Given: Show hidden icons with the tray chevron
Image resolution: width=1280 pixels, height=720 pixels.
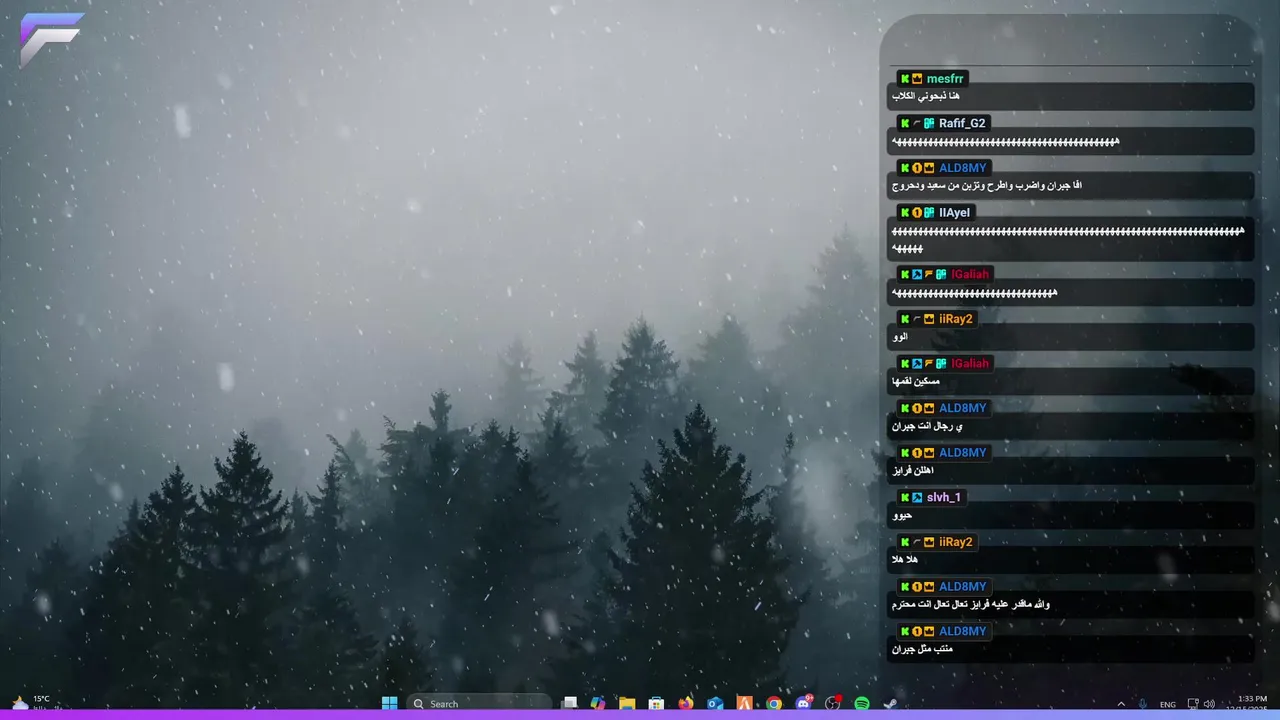Looking at the screenshot, I should (x=1121, y=704).
